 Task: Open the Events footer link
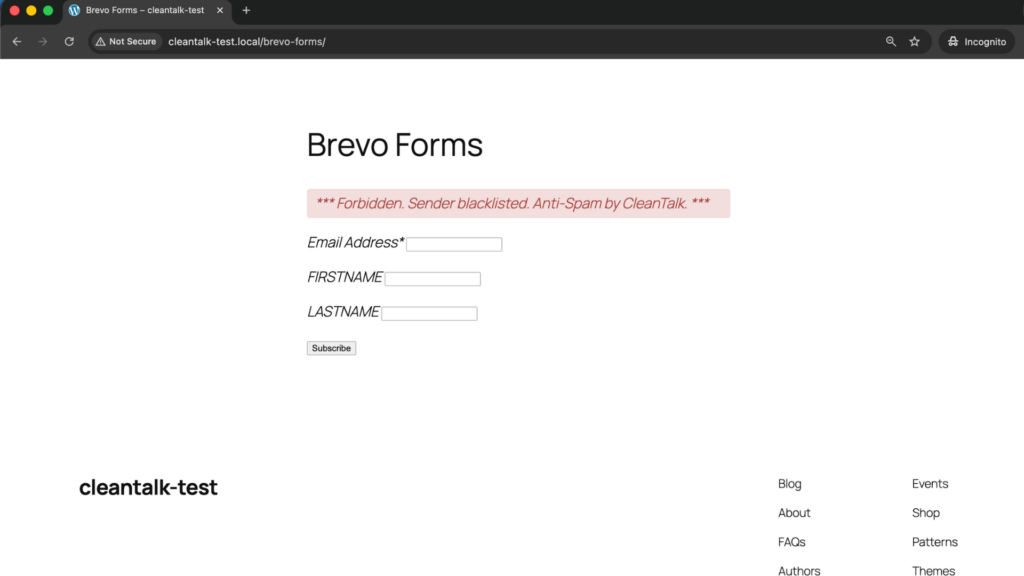(x=930, y=484)
